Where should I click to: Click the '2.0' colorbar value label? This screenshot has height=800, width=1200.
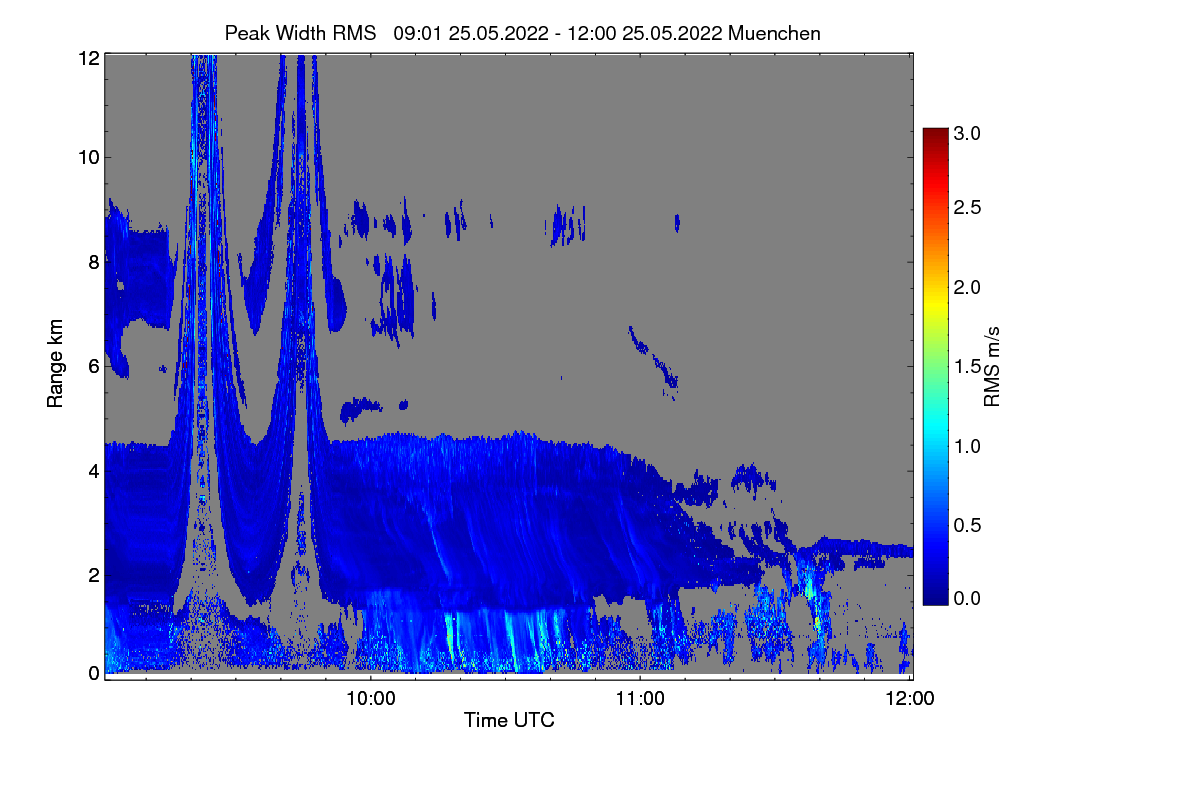coord(967,287)
